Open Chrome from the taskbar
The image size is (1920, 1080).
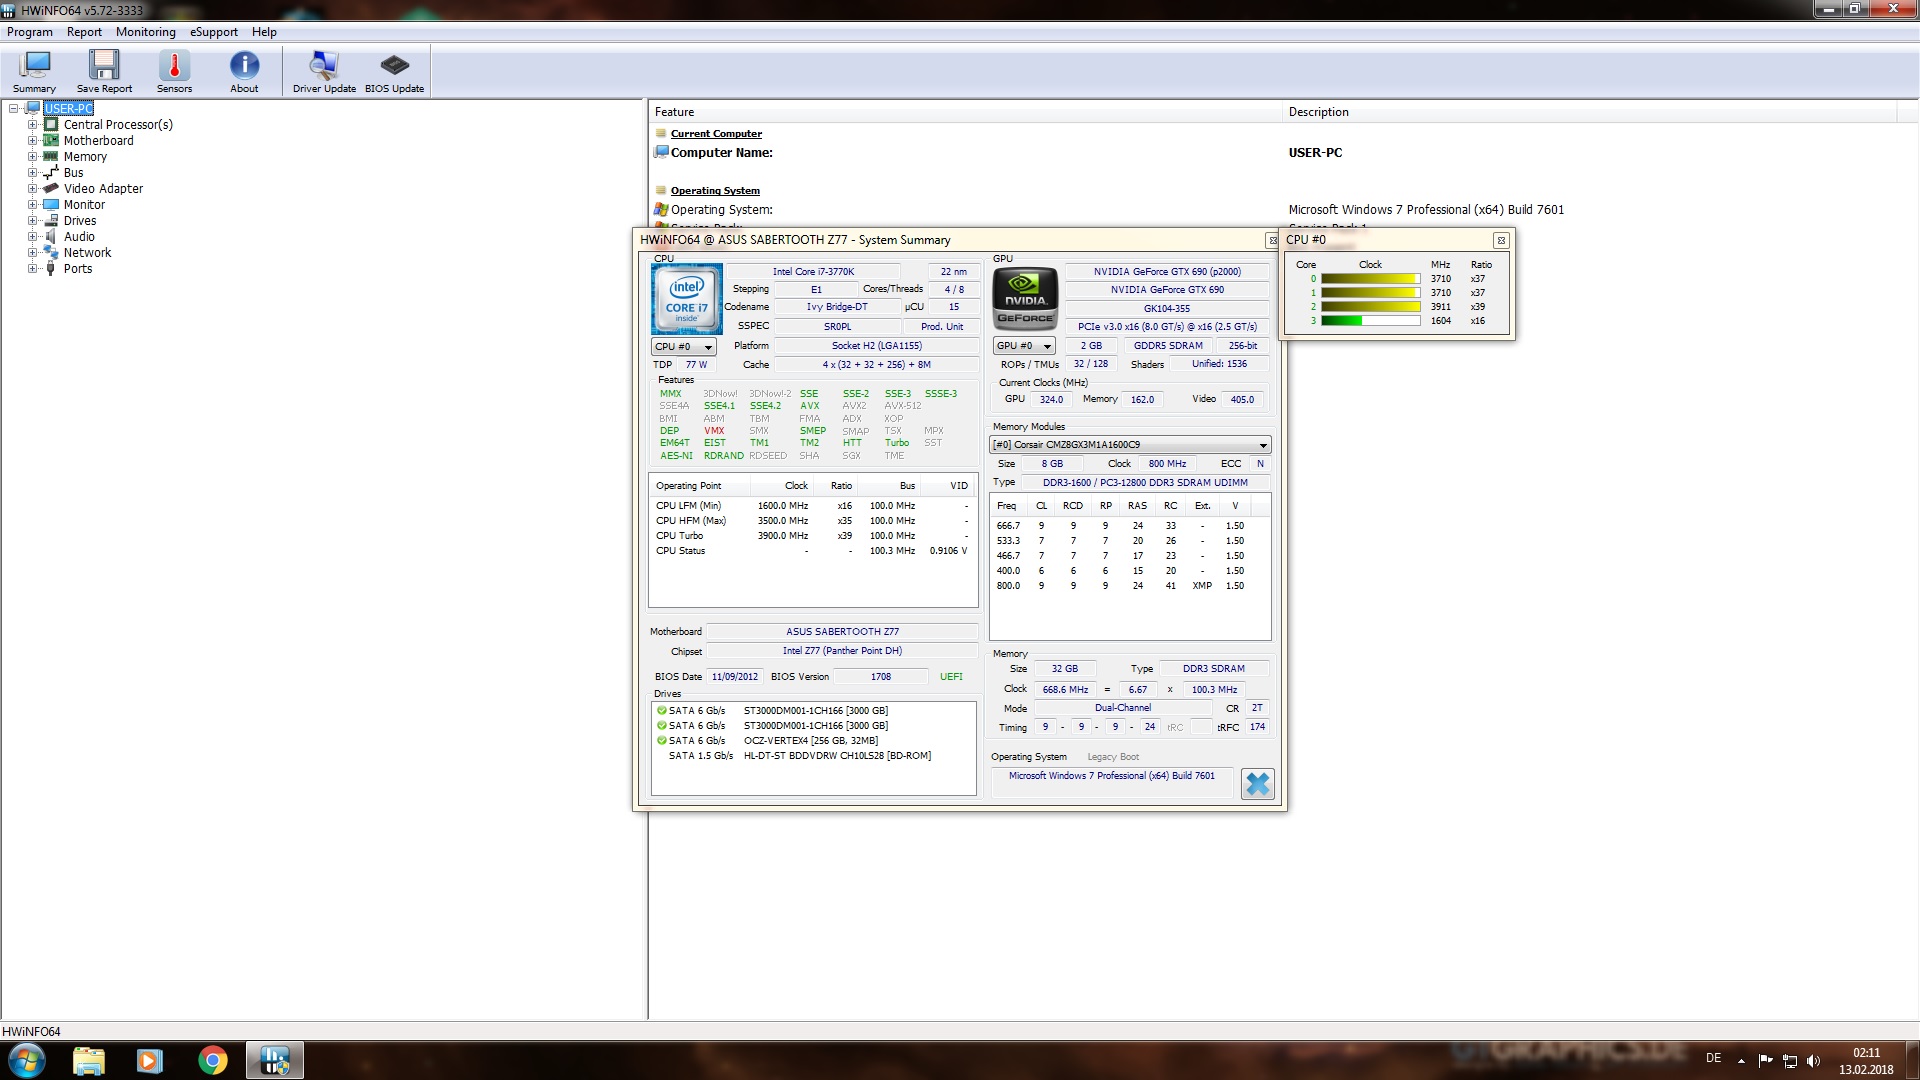[212, 1060]
